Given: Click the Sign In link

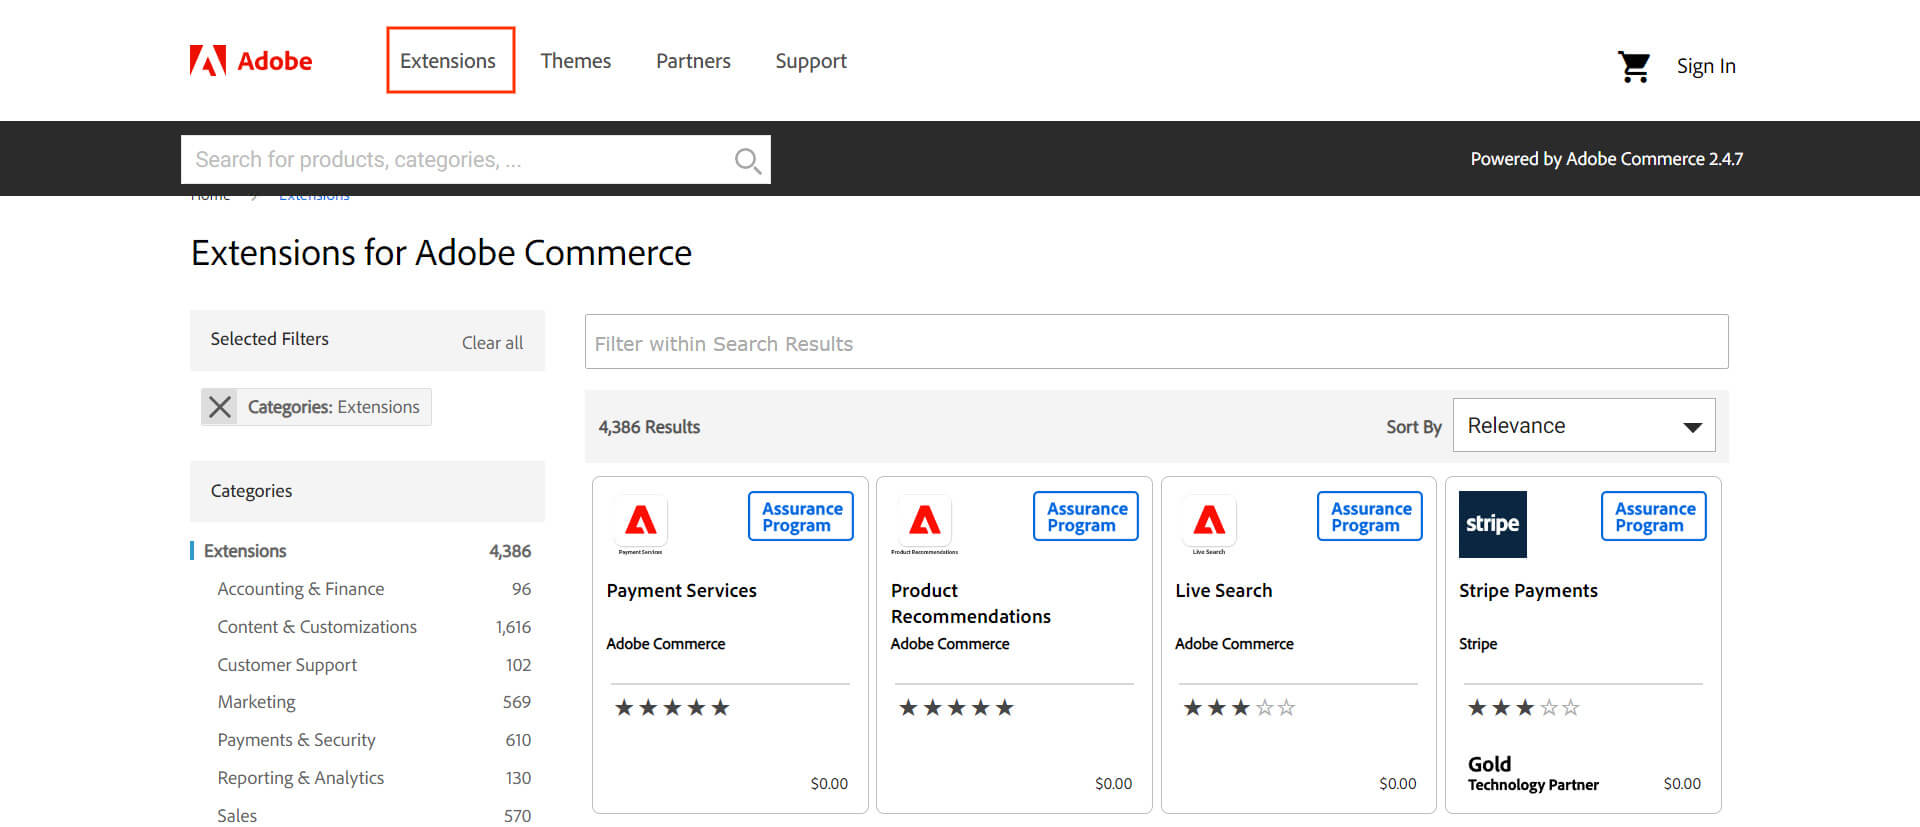Looking at the screenshot, I should (x=1706, y=66).
